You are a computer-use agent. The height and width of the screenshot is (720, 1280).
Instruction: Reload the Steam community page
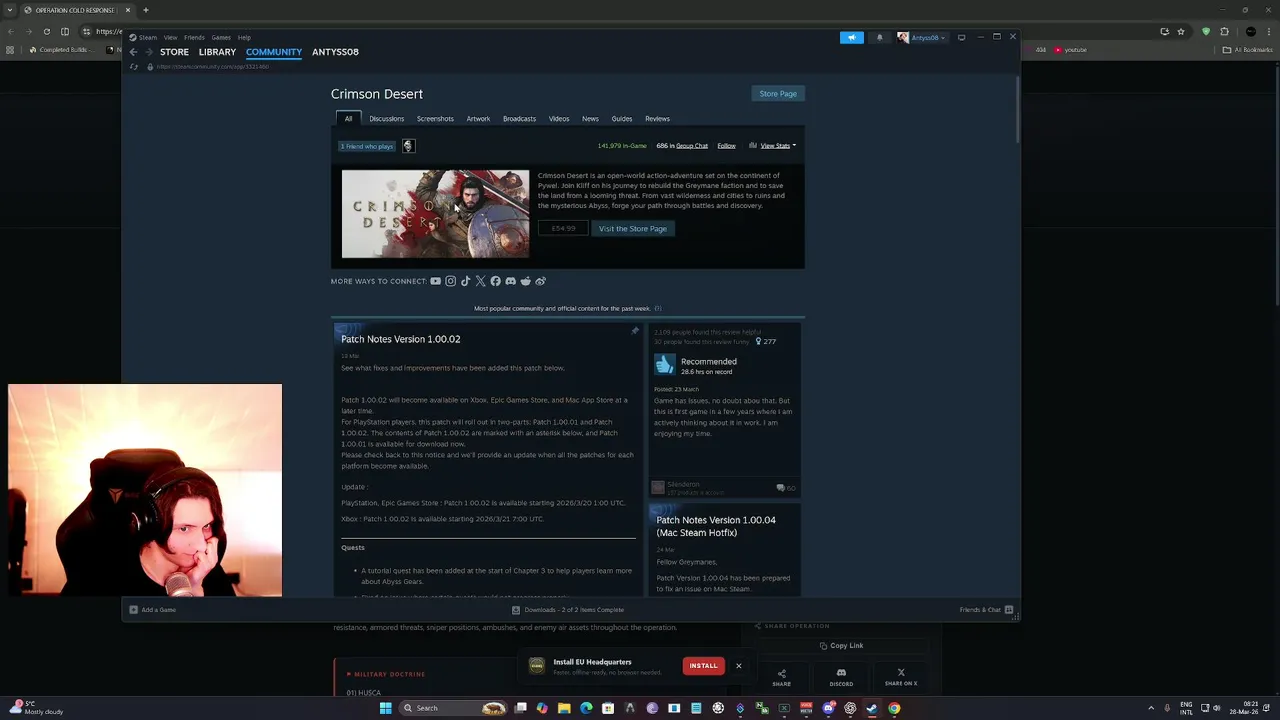[x=134, y=67]
